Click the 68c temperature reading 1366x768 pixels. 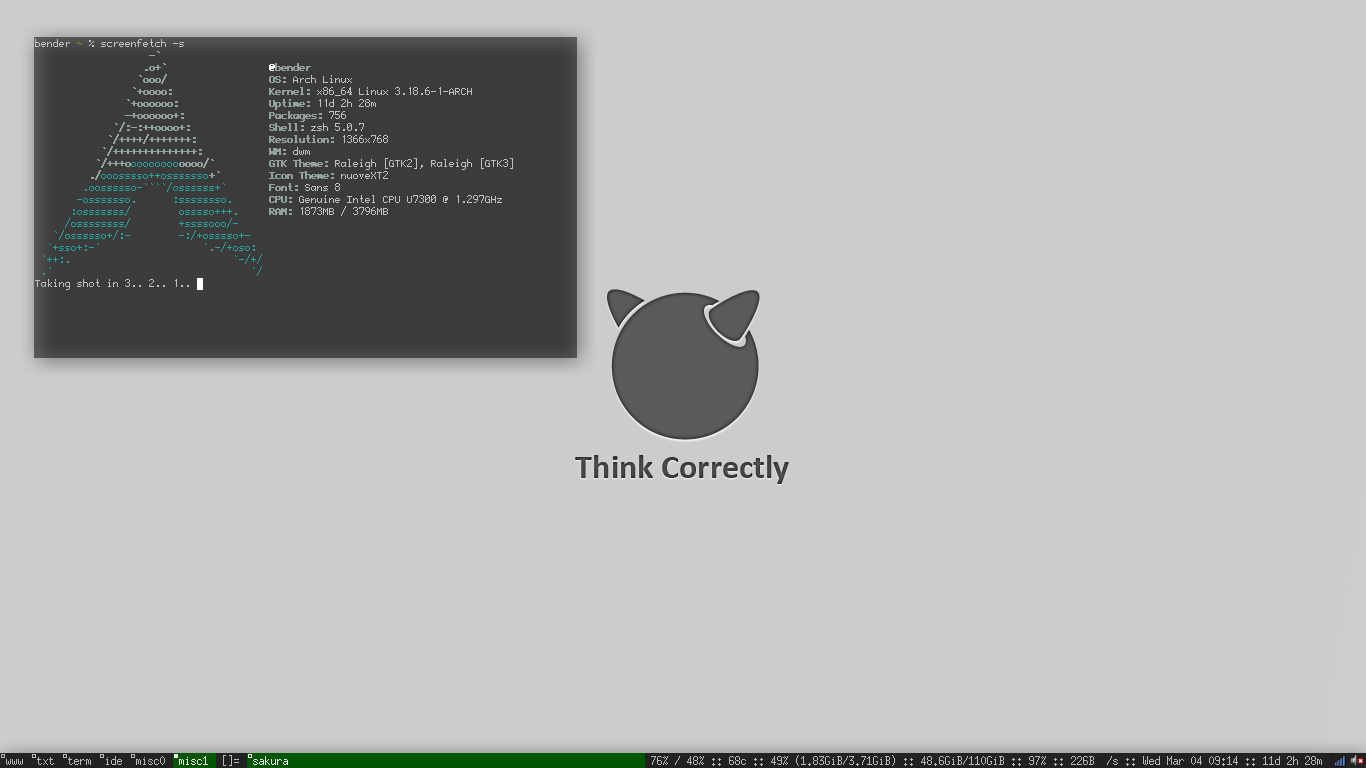point(736,761)
